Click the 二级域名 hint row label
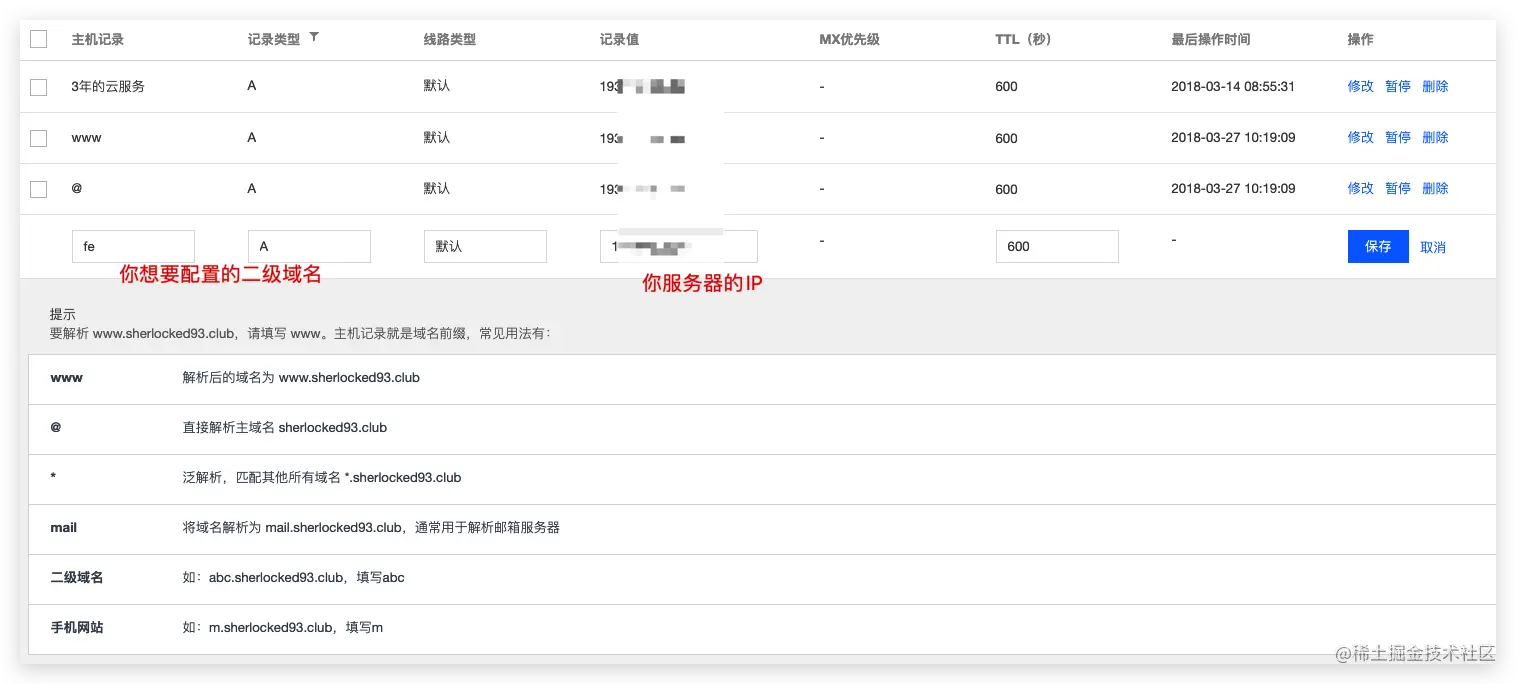 (77, 577)
